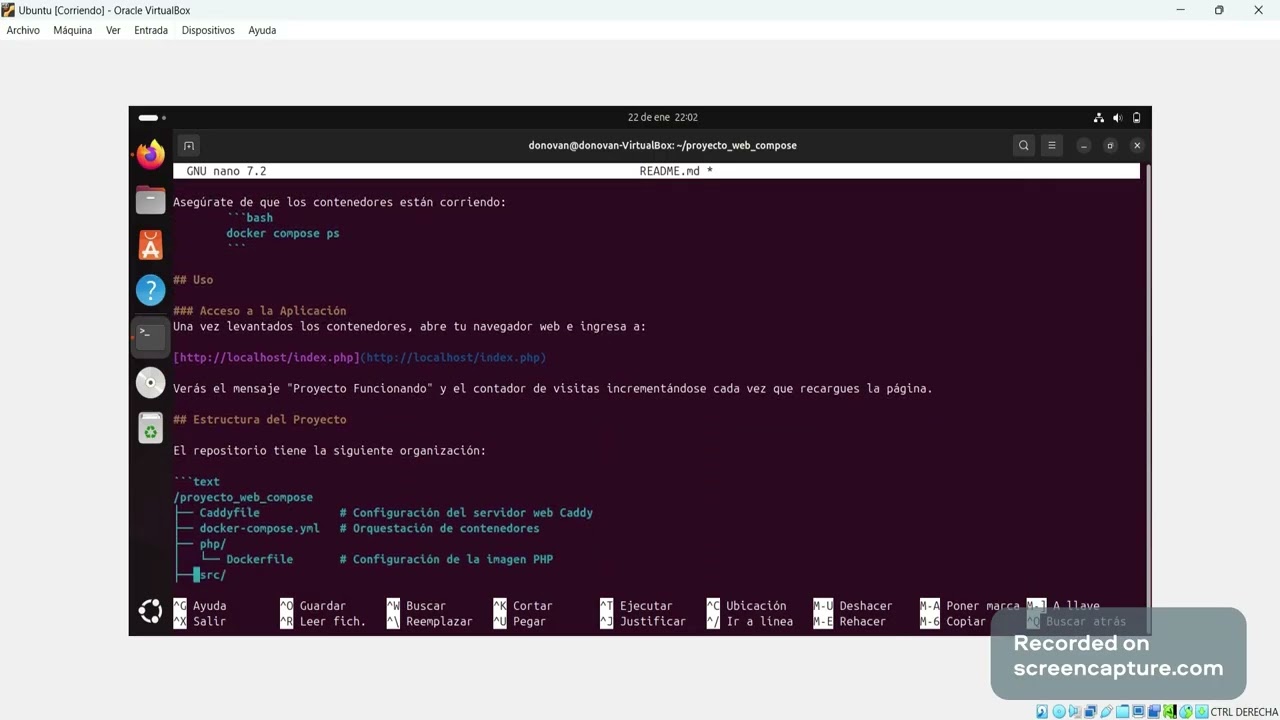Screen dimensions: 1280x720
Task: Click the VirtualBox hard disk status icon
Action: [x=1042, y=712]
